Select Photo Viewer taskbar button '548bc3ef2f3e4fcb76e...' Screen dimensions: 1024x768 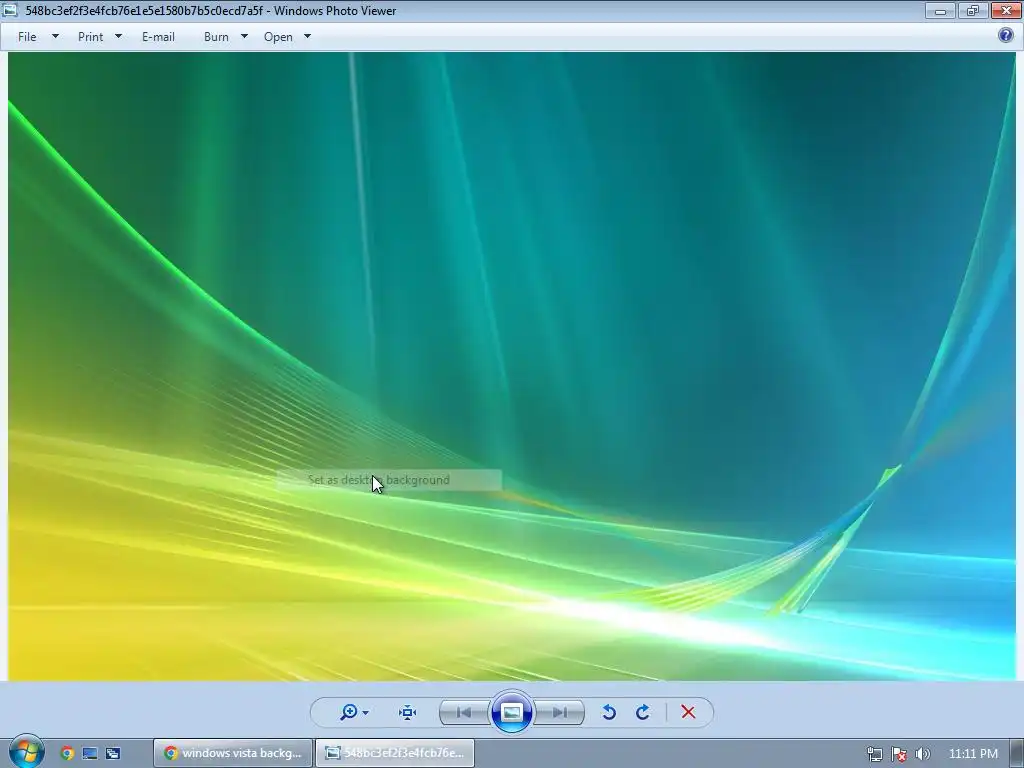(395, 753)
